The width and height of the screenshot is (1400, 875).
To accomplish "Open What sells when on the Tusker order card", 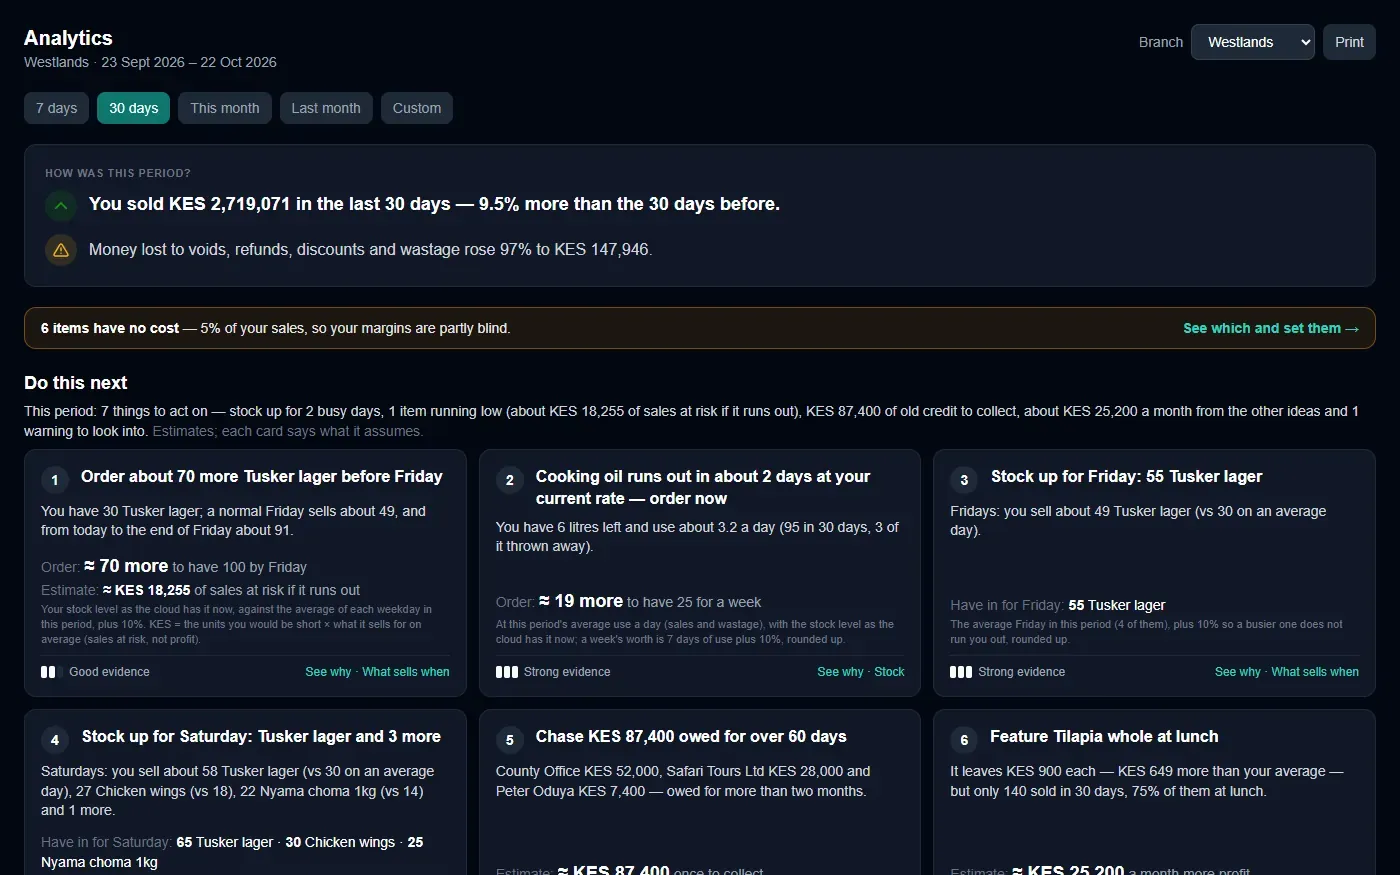I will (406, 672).
